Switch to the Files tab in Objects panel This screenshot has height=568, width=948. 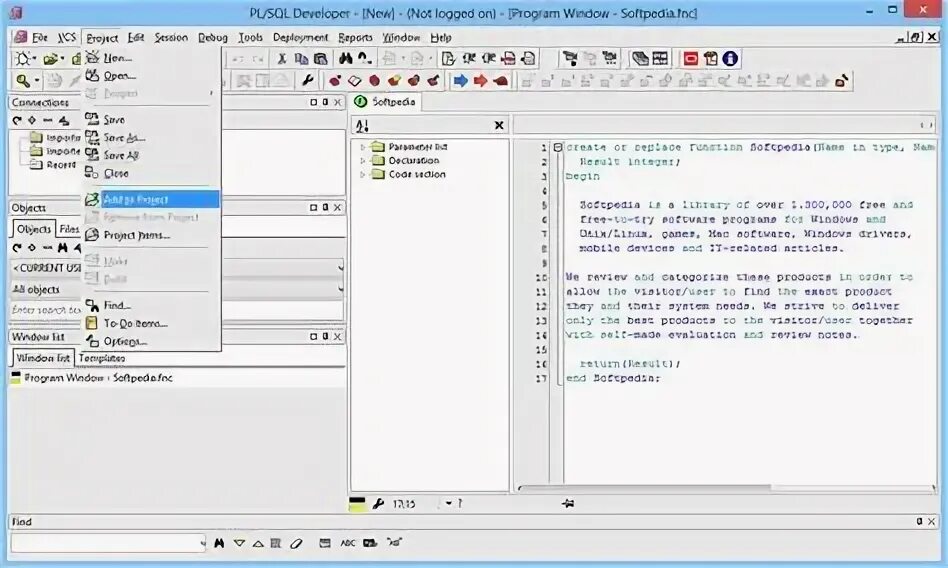pos(69,229)
